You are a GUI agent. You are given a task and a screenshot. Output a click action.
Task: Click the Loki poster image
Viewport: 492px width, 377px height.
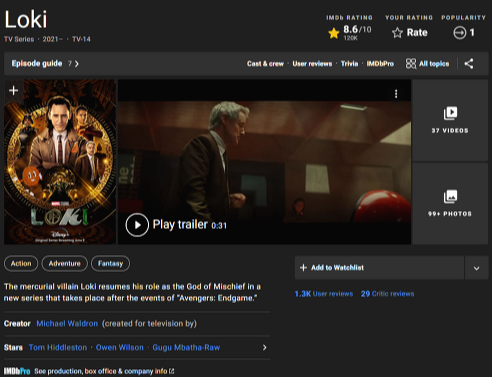point(60,162)
